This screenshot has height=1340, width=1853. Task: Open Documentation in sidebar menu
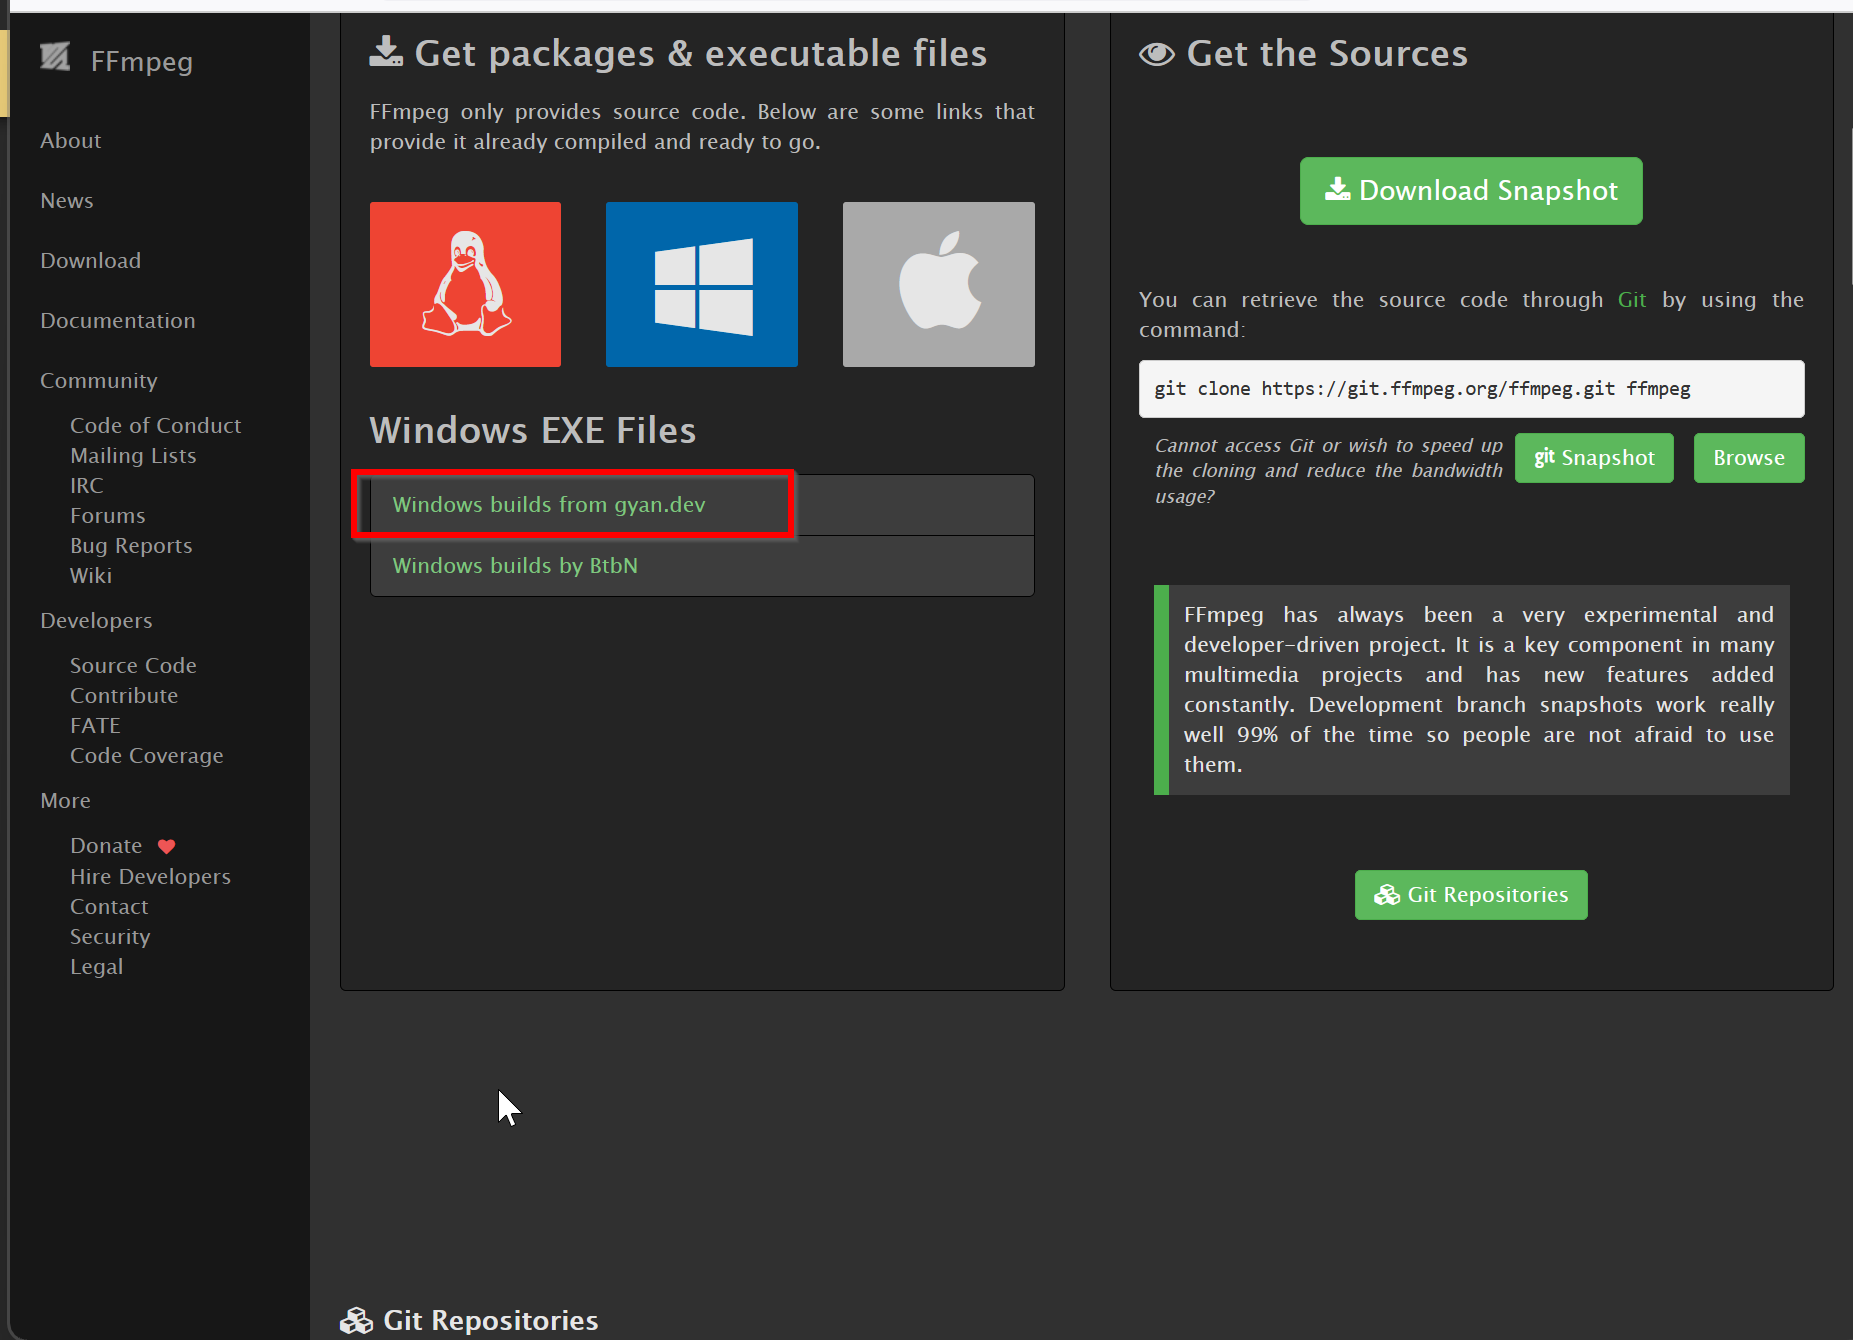pyautogui.click(x=118, y=321)
